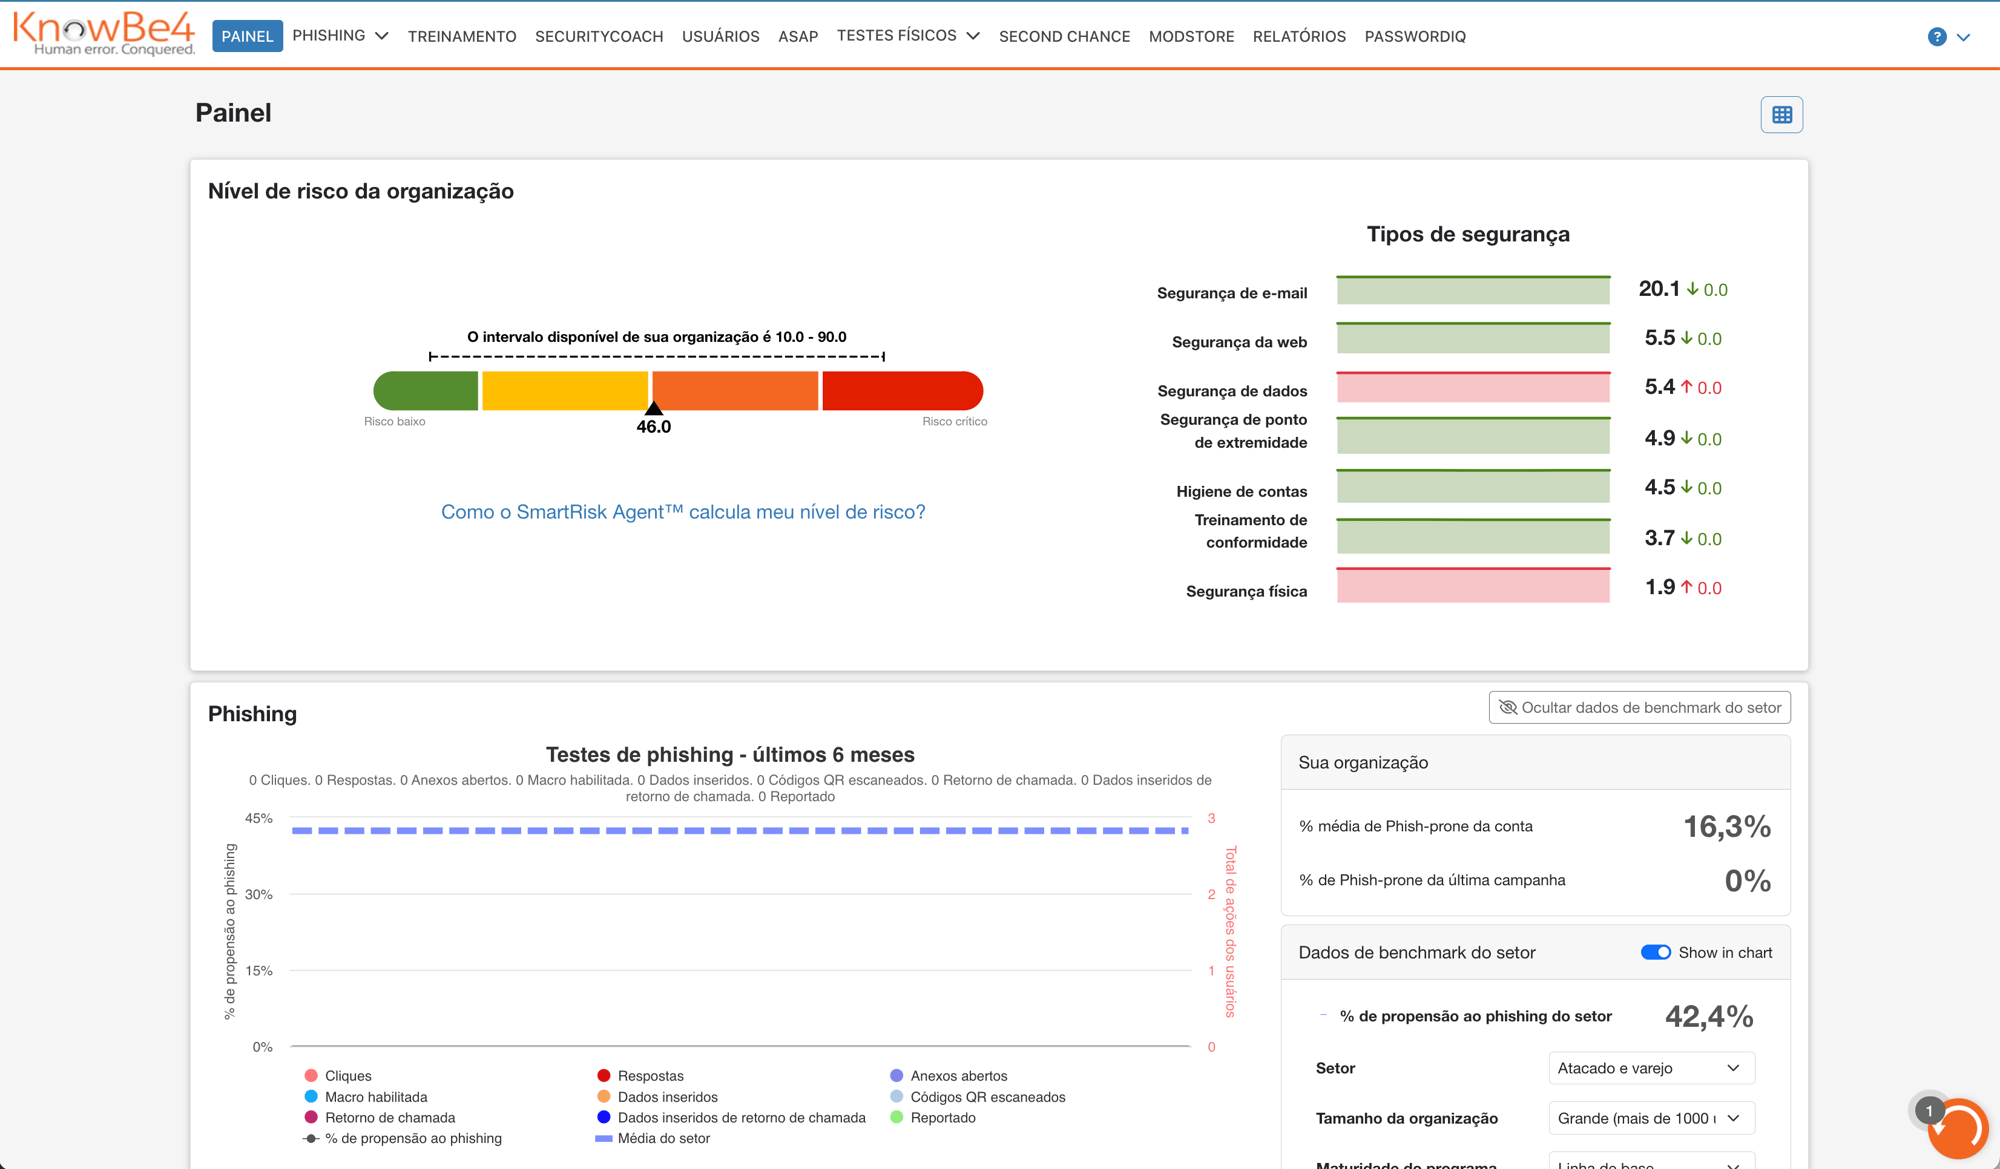This screenshot has width=2000, height=1169.
Task: Open the SmartRisk Agent calculation link
Action: pyautogui.click(x=683, y=512)
